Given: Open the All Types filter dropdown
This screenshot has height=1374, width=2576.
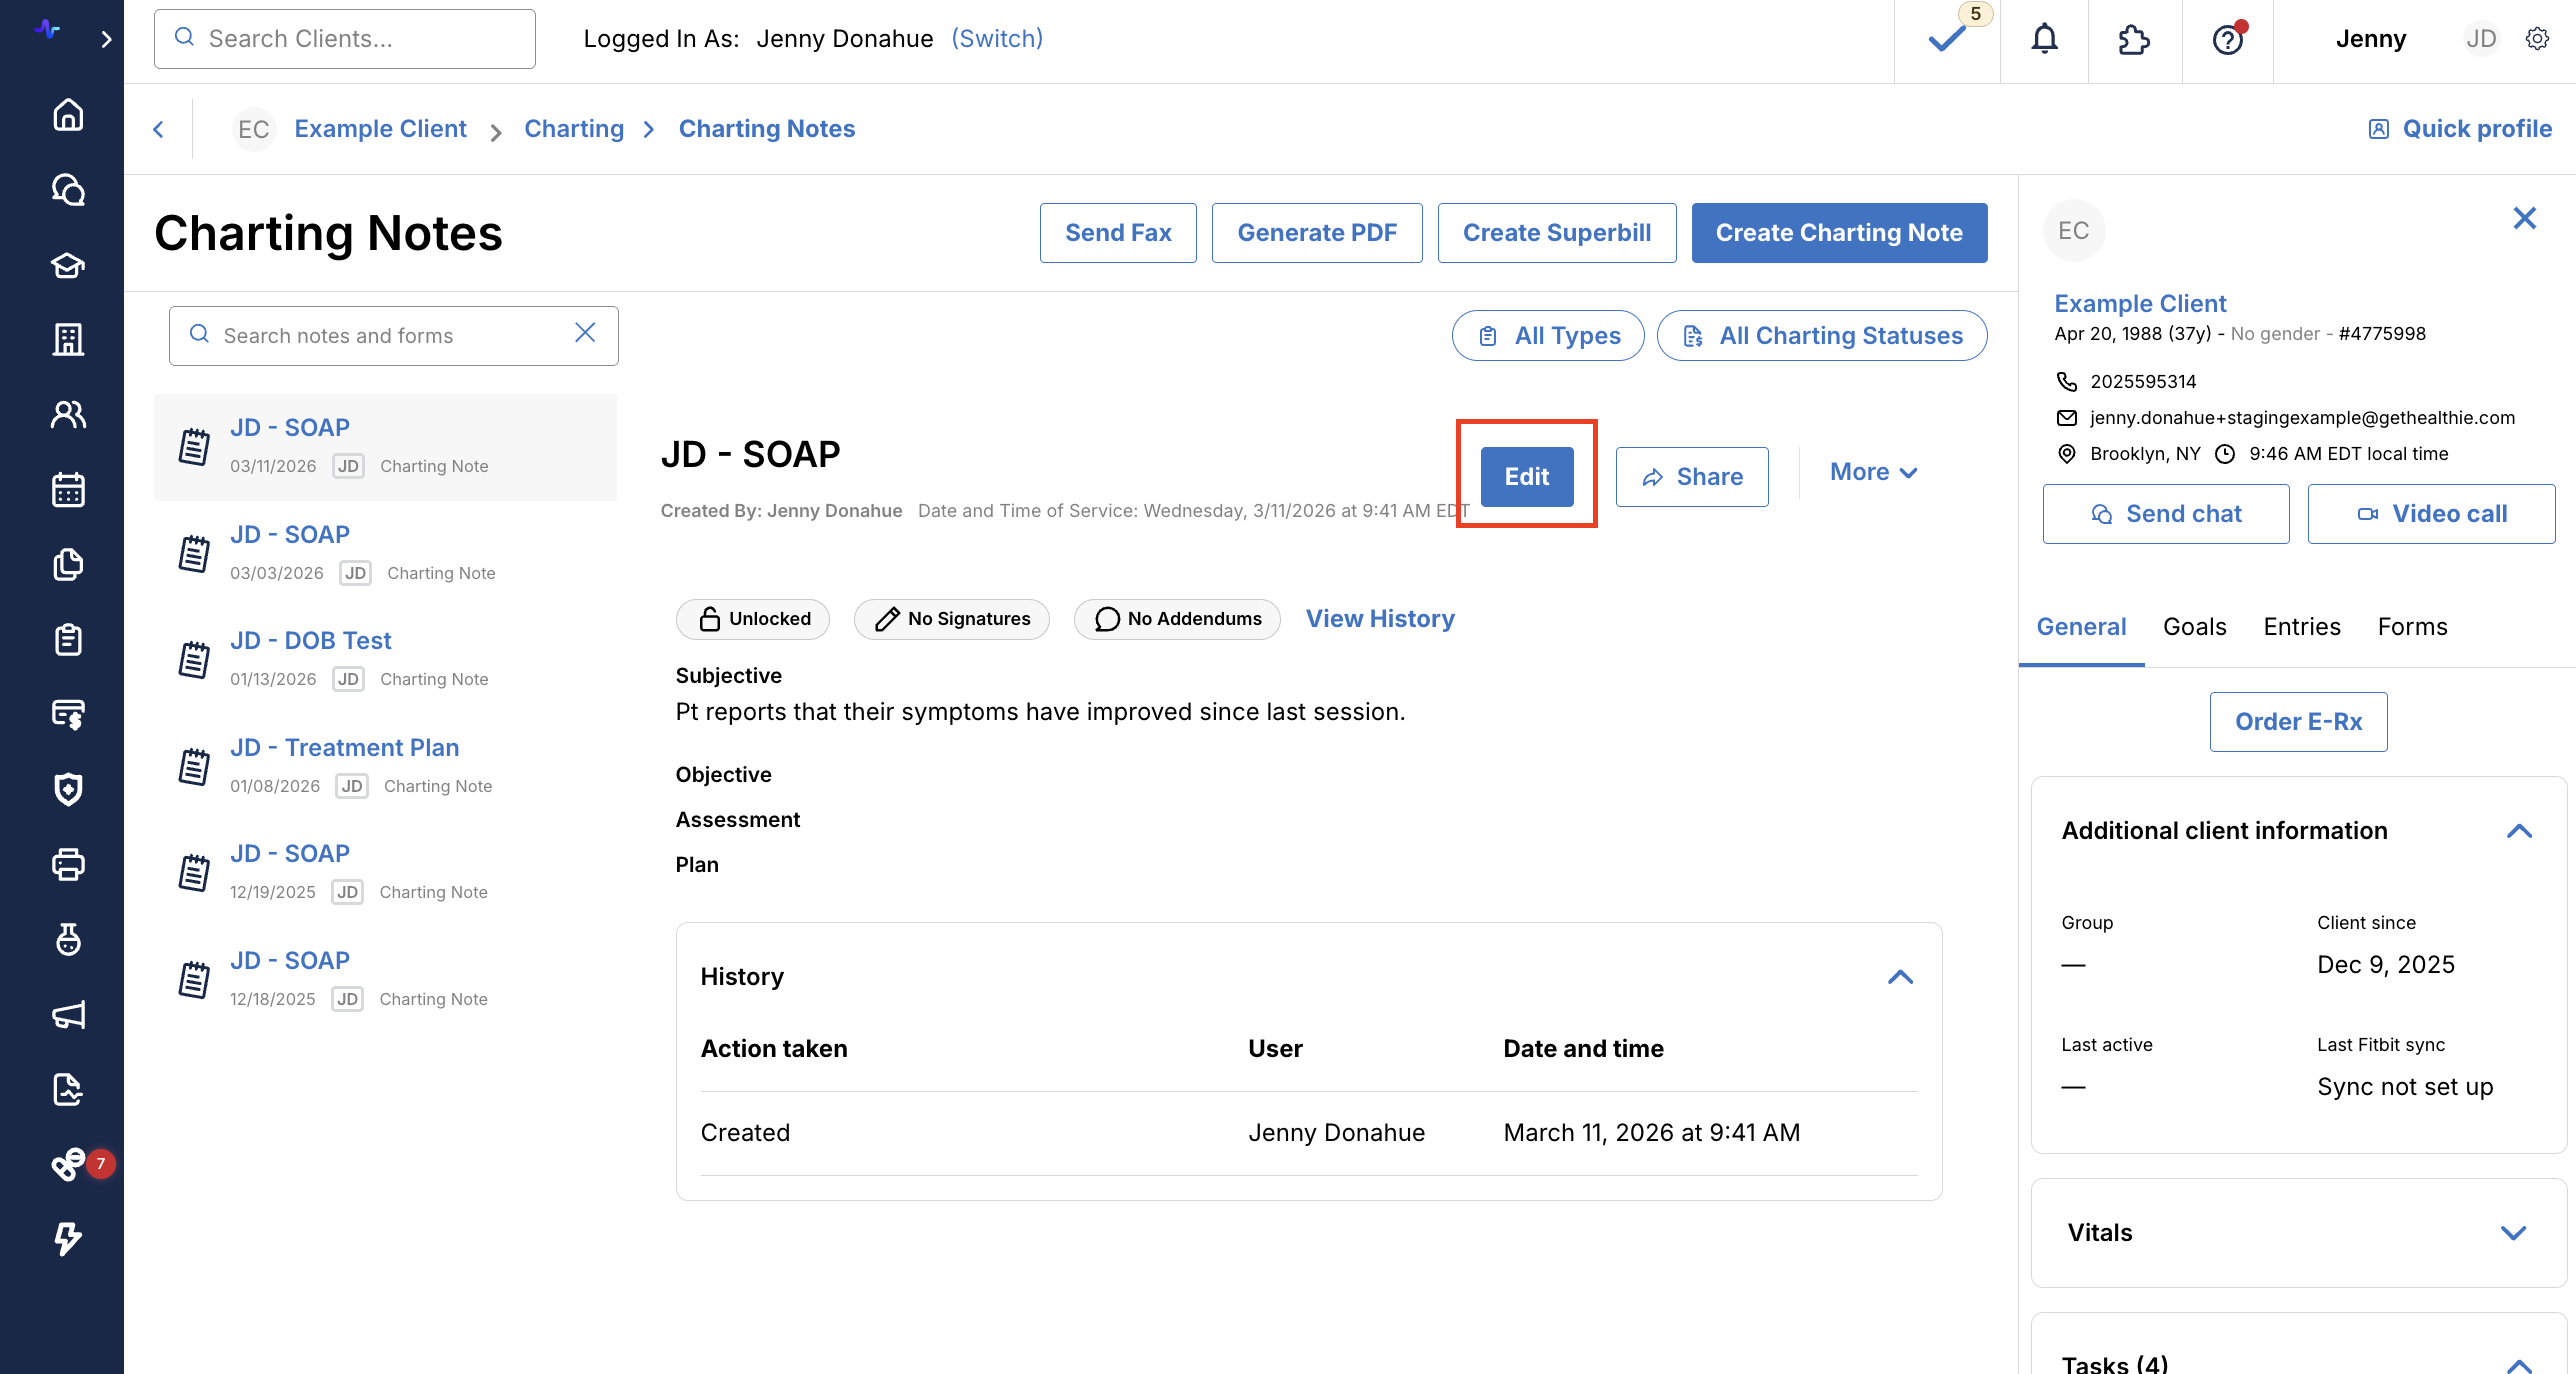Looking at the screenshot, I should (1549, 336).
